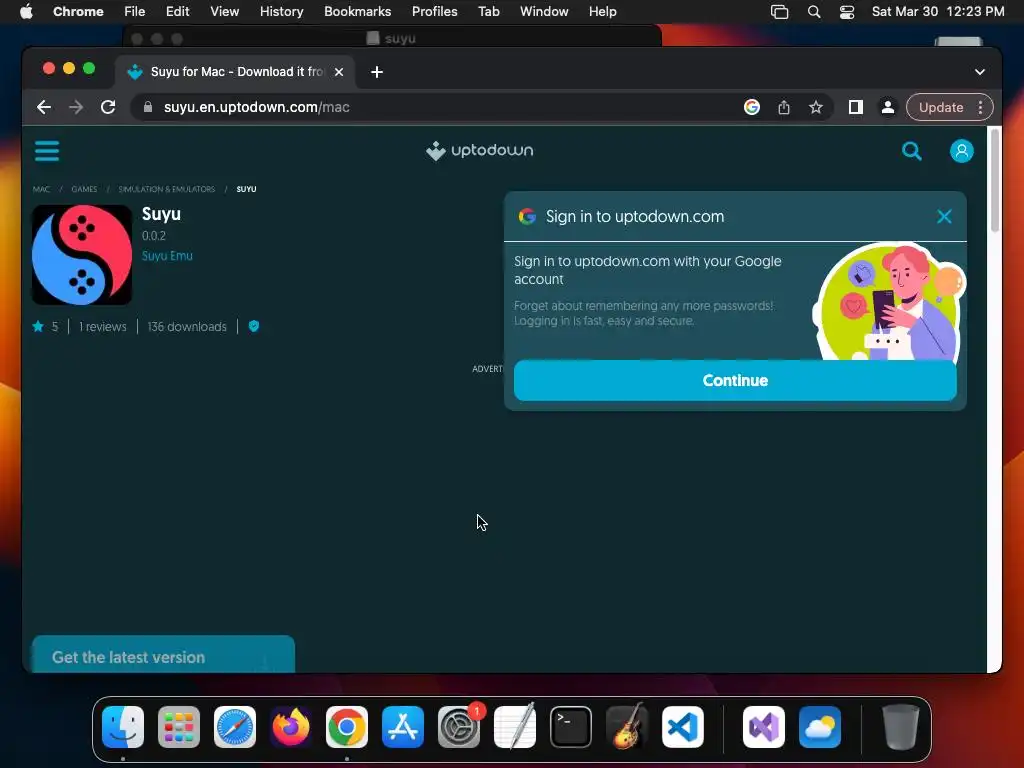1024x768 pixels.
Task: Click the blue star rating icon
Action: [38, 326]
